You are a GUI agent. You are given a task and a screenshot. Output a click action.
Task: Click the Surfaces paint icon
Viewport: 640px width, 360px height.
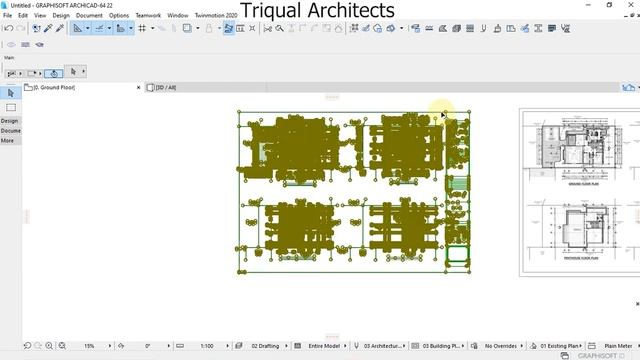tap(497, 28)
